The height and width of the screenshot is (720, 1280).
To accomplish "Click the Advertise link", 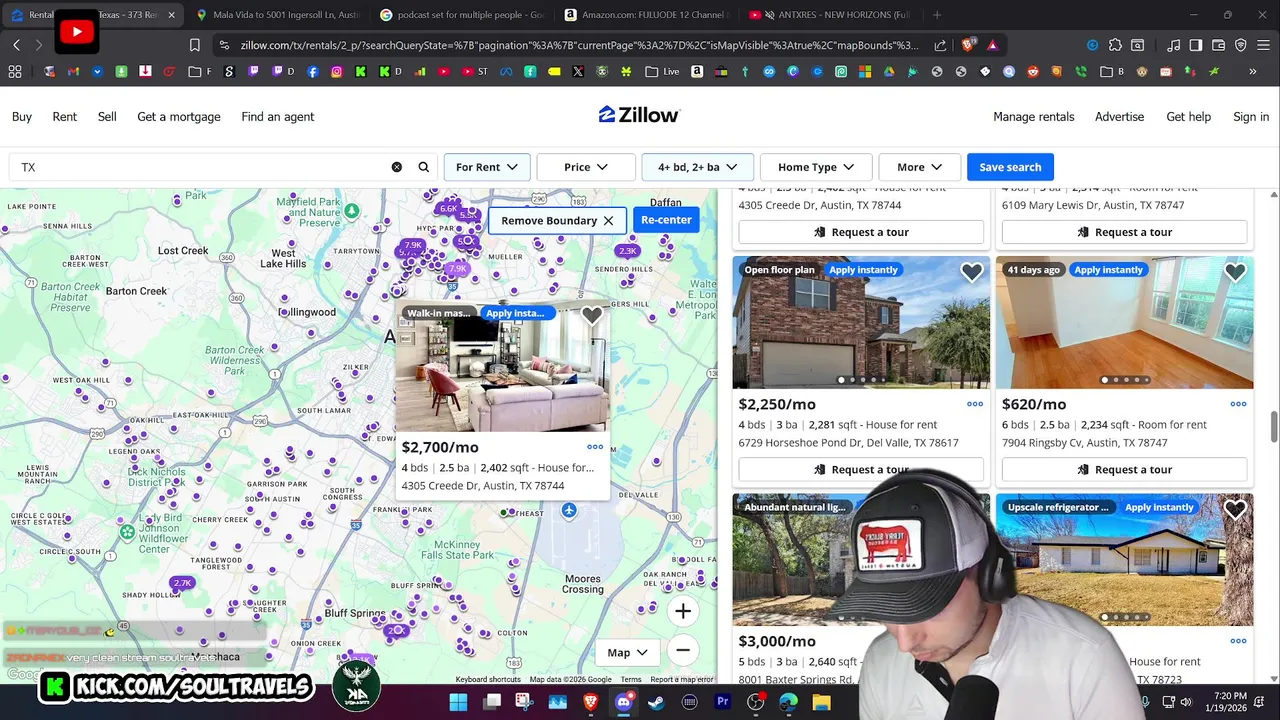I will [x=1119, y=116].
